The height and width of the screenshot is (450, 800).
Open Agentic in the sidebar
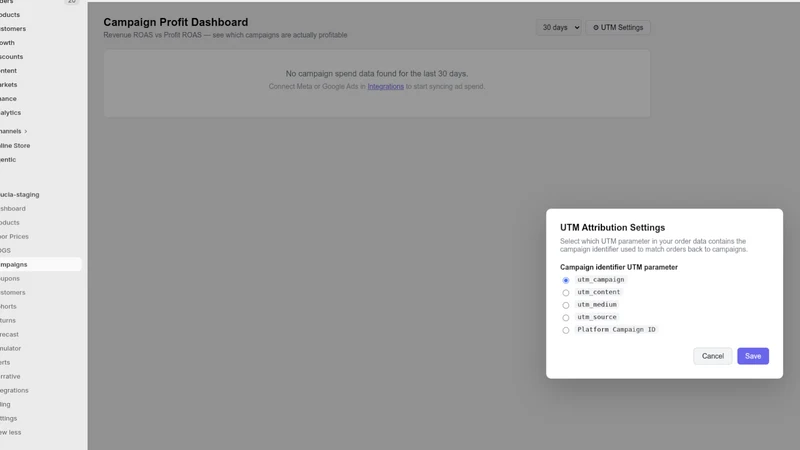[x=8, y=160]
